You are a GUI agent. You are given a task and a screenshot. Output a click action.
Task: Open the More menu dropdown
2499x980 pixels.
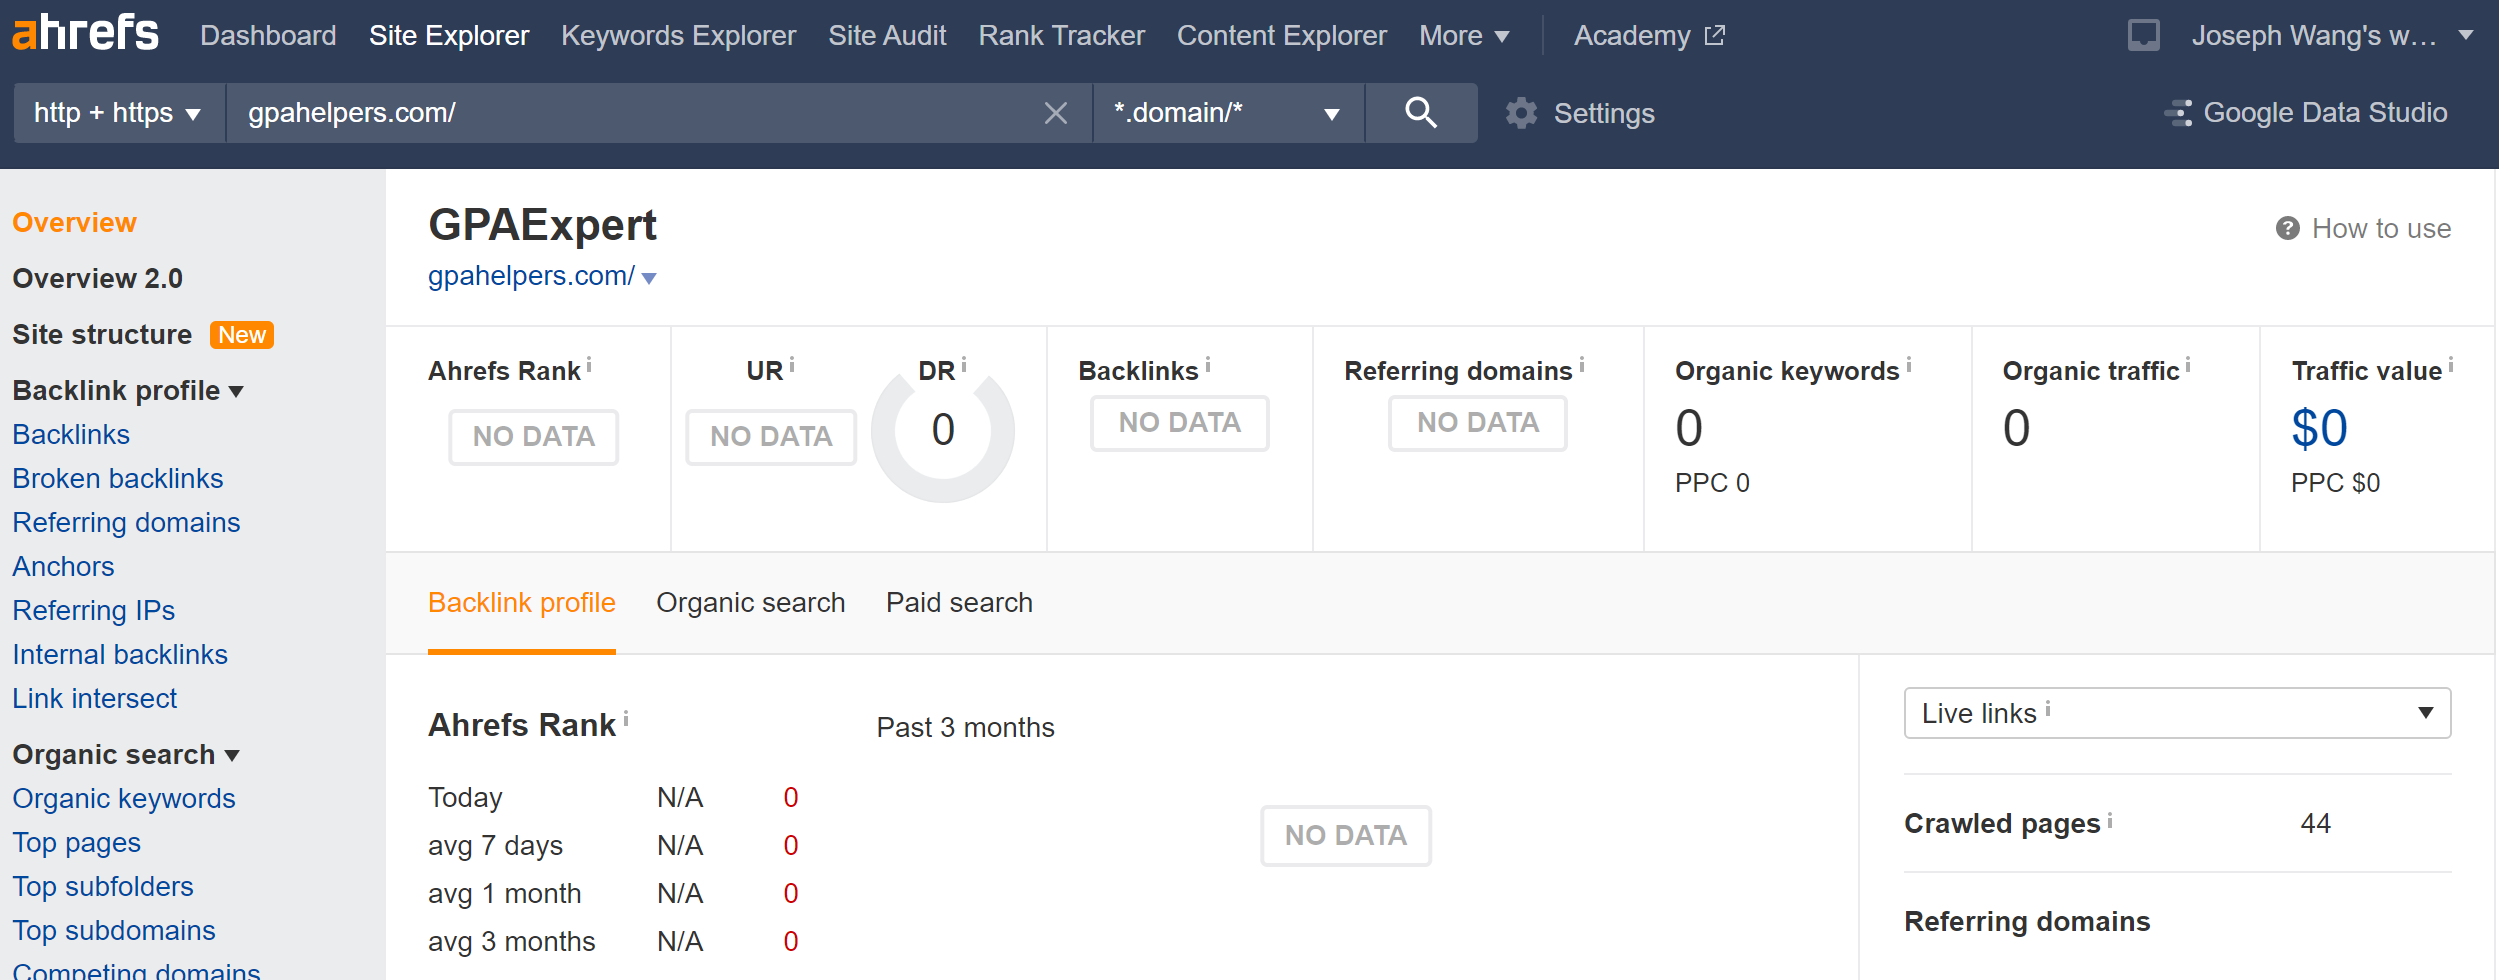pos(1463,35)
